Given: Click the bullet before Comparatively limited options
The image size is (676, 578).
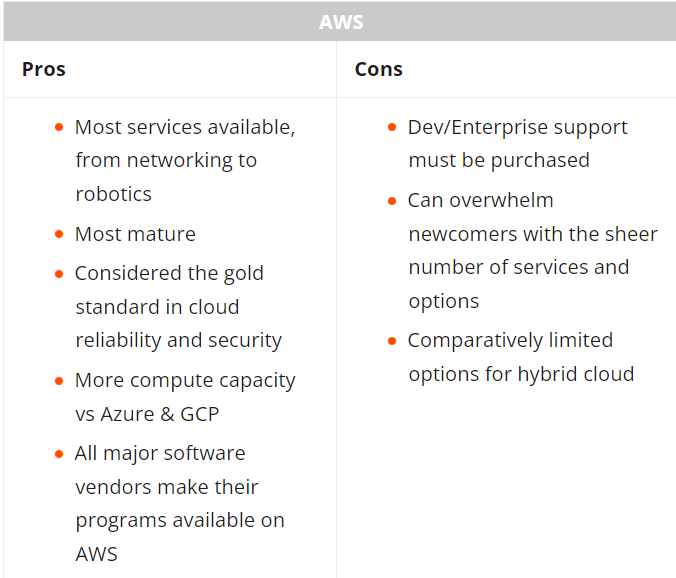Looking at the screenshot, I should click(392, 341).
